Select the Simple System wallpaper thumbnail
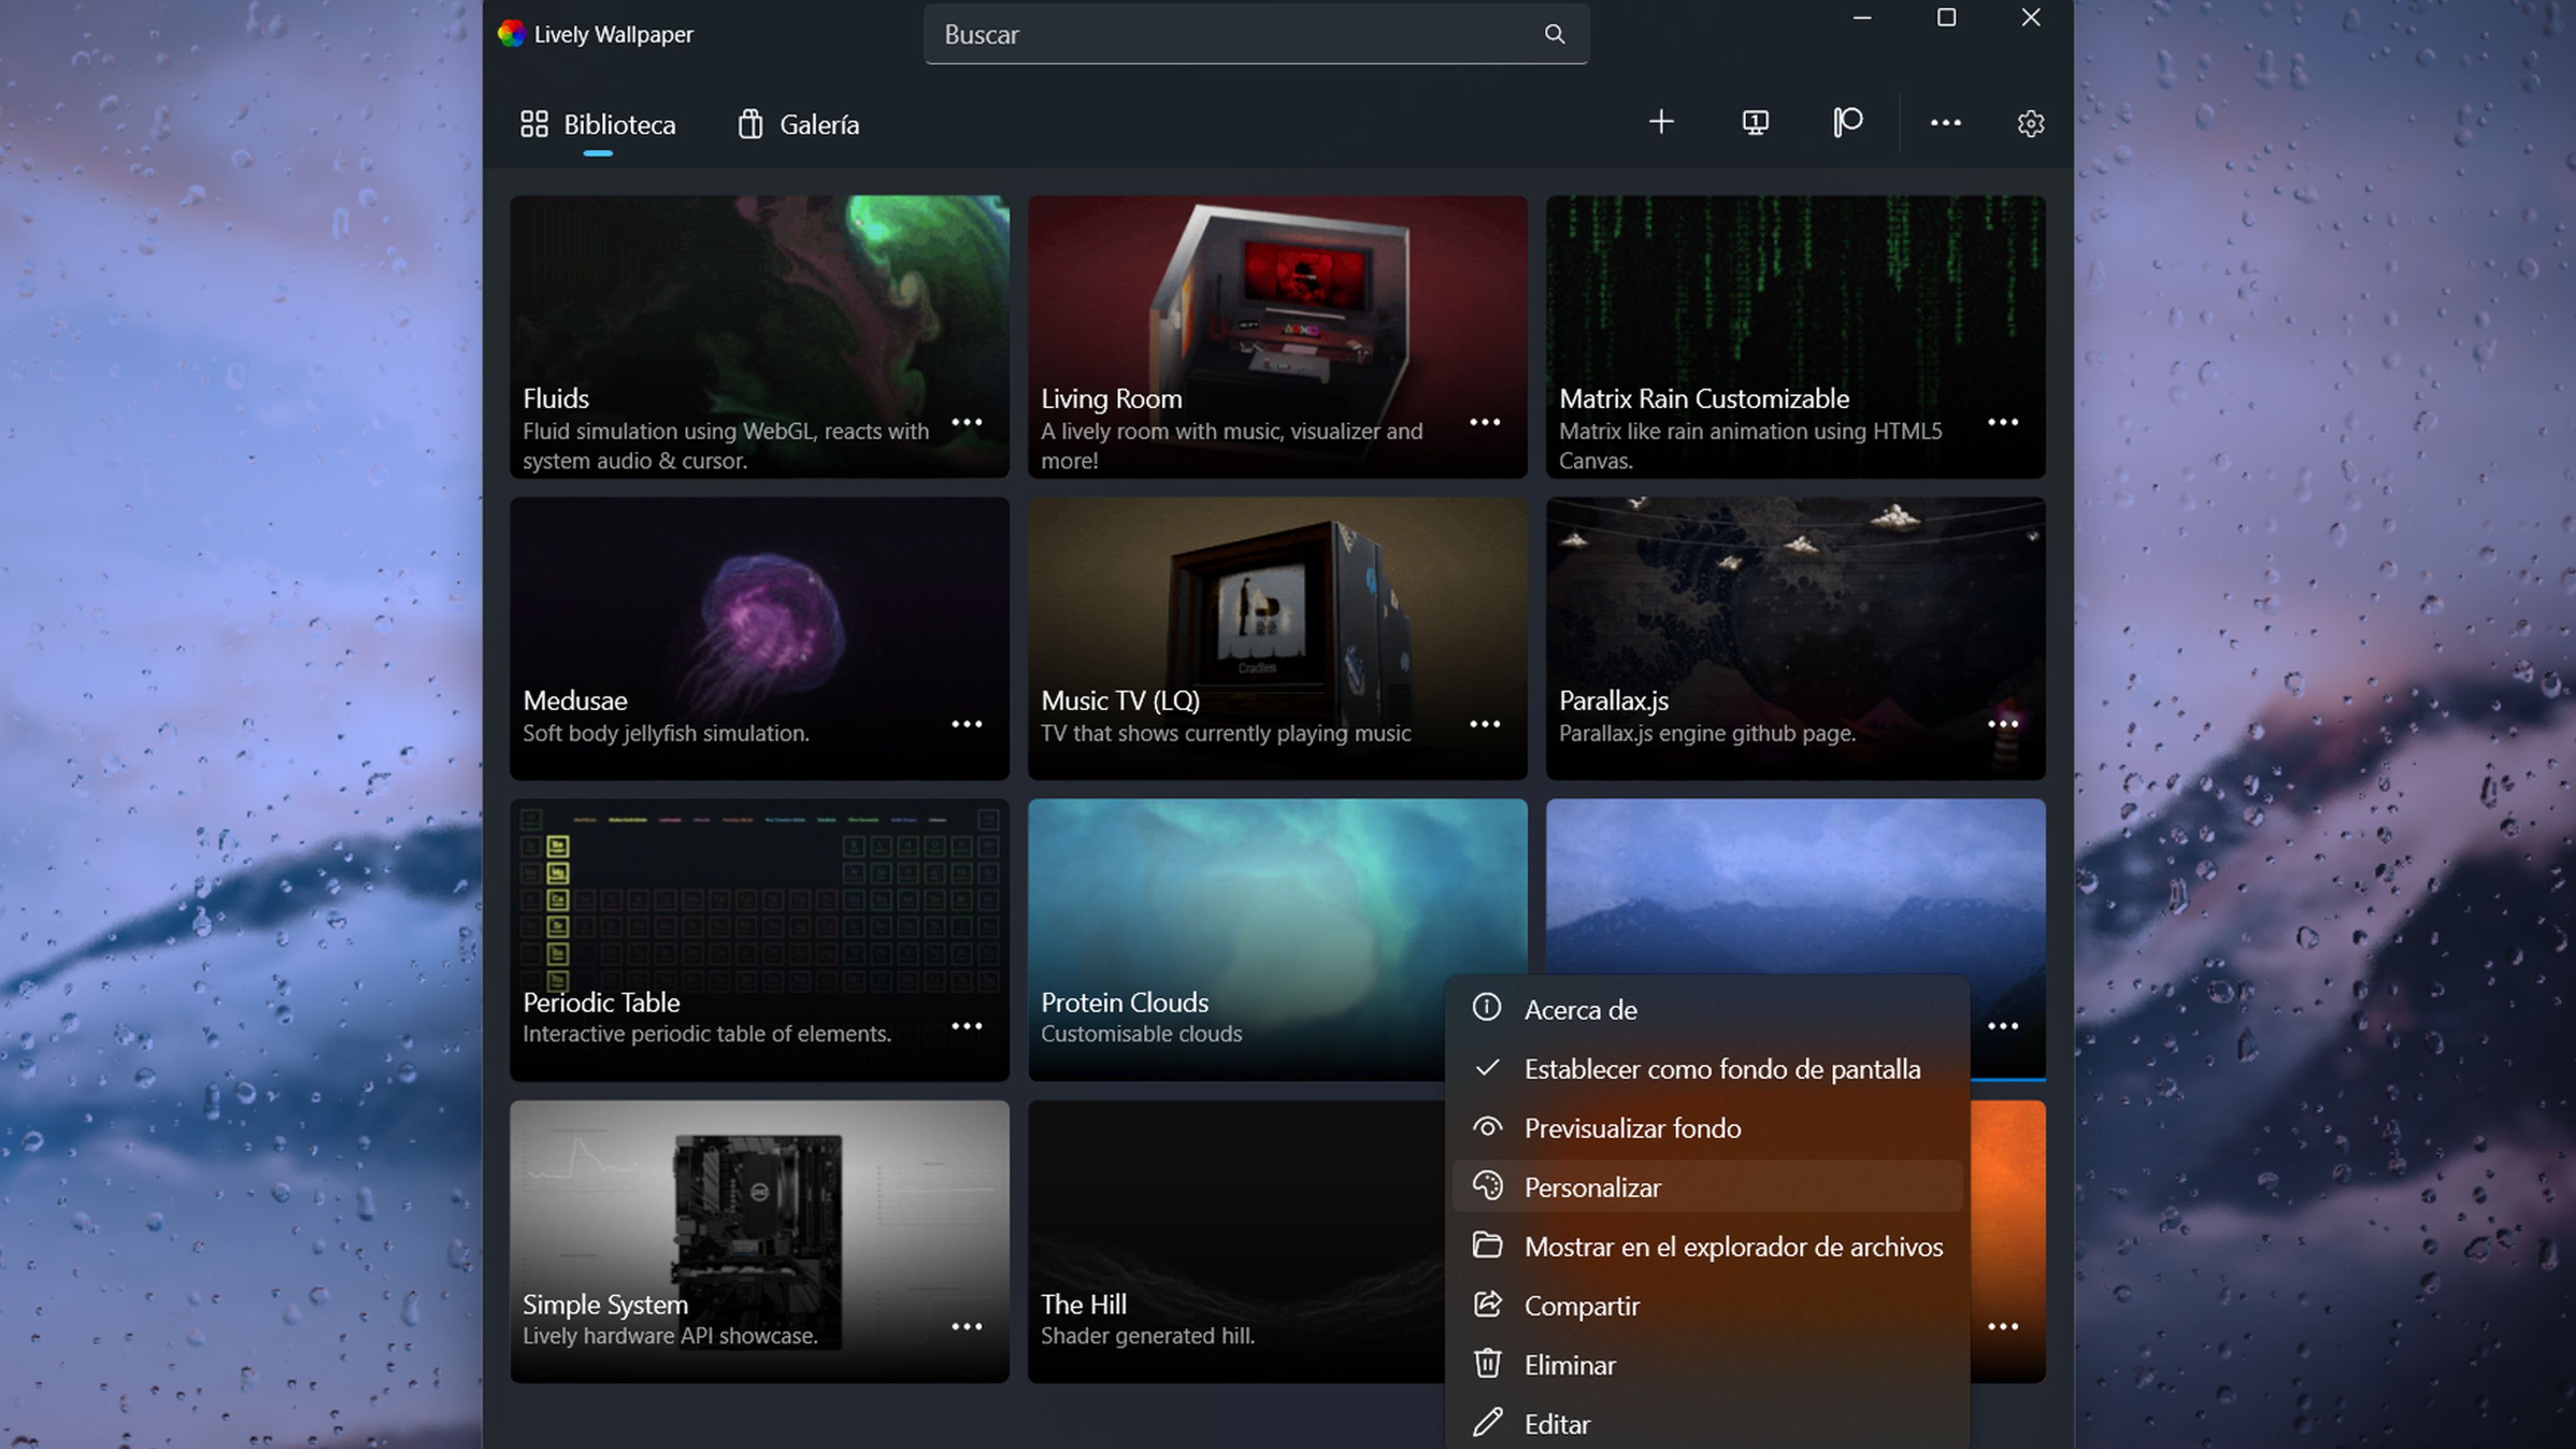 [759, 1242]
